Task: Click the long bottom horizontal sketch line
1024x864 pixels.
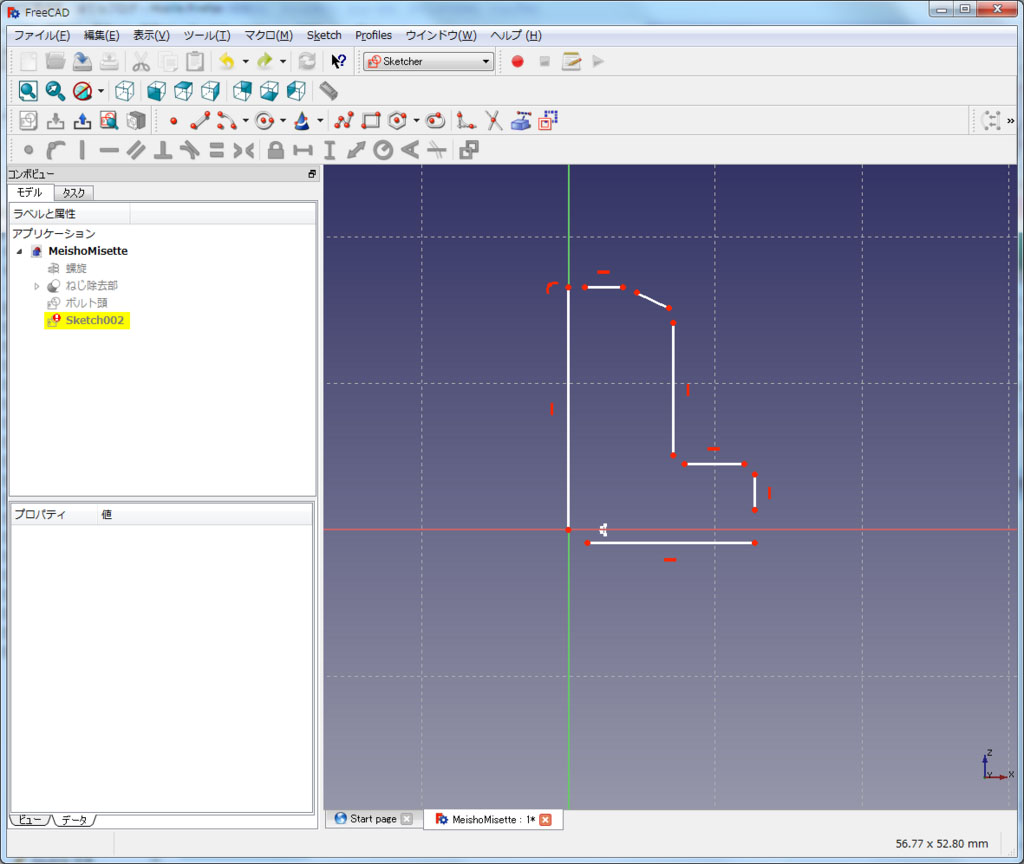Action: click(x=671, y=543)
